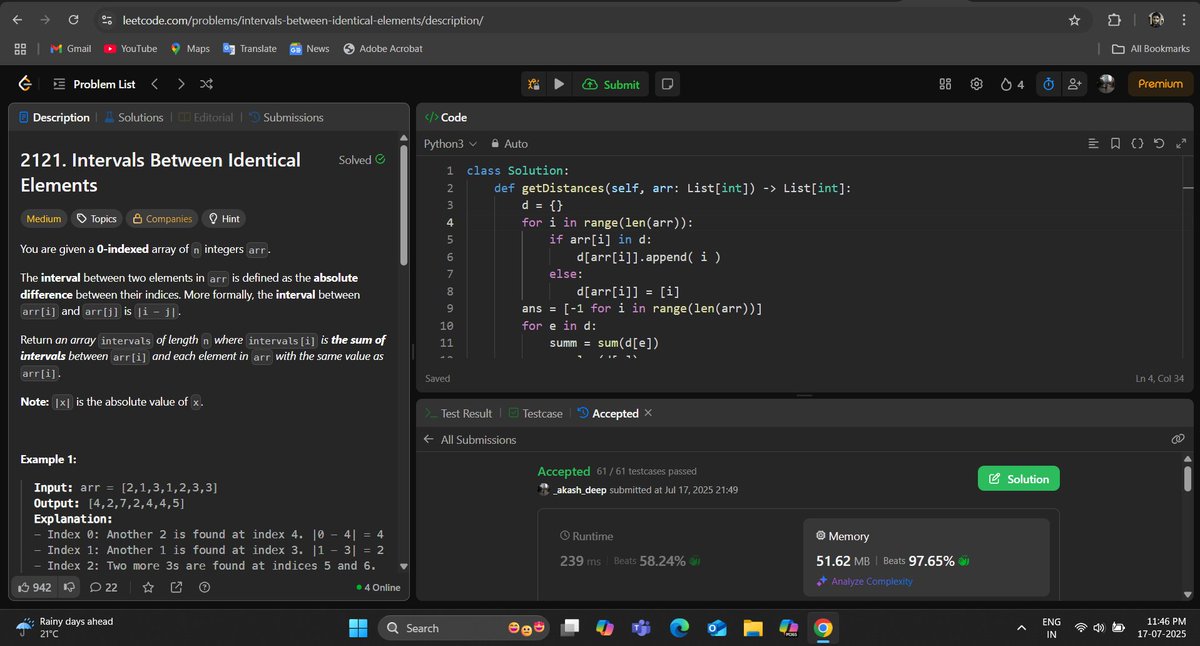Pick a random problem with shuffle icon
Viewport: 1200px width, 646px height.
tap(206, 84)
